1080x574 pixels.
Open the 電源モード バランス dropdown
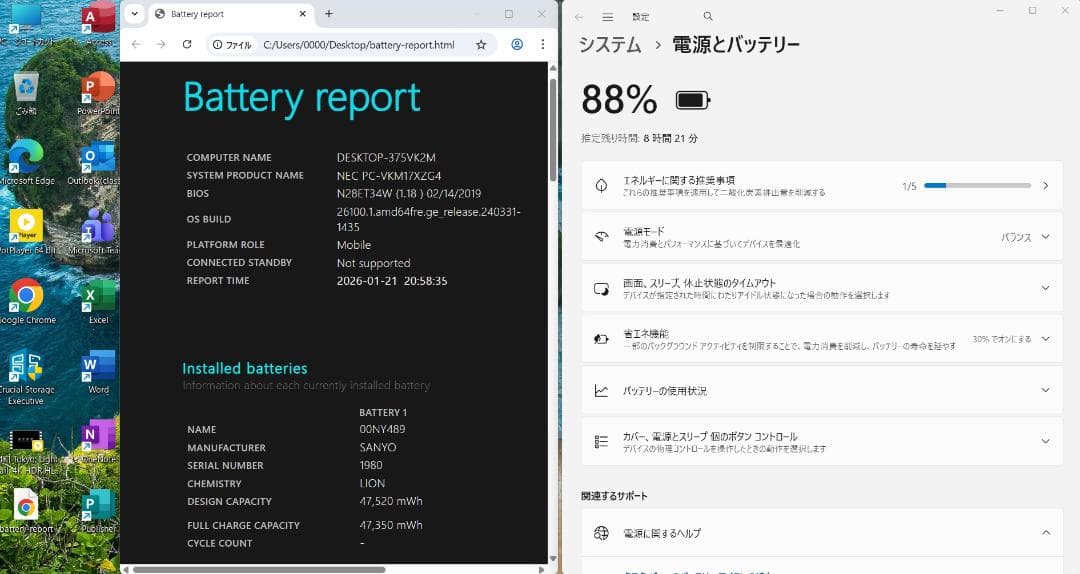pyautogui.click(x=1025, y=237)
